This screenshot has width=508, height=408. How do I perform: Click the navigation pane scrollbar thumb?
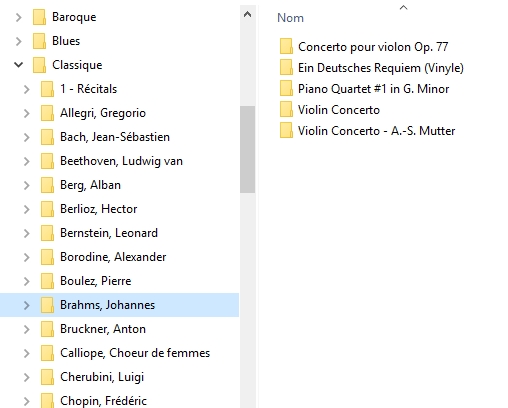(x=247, y=149)
